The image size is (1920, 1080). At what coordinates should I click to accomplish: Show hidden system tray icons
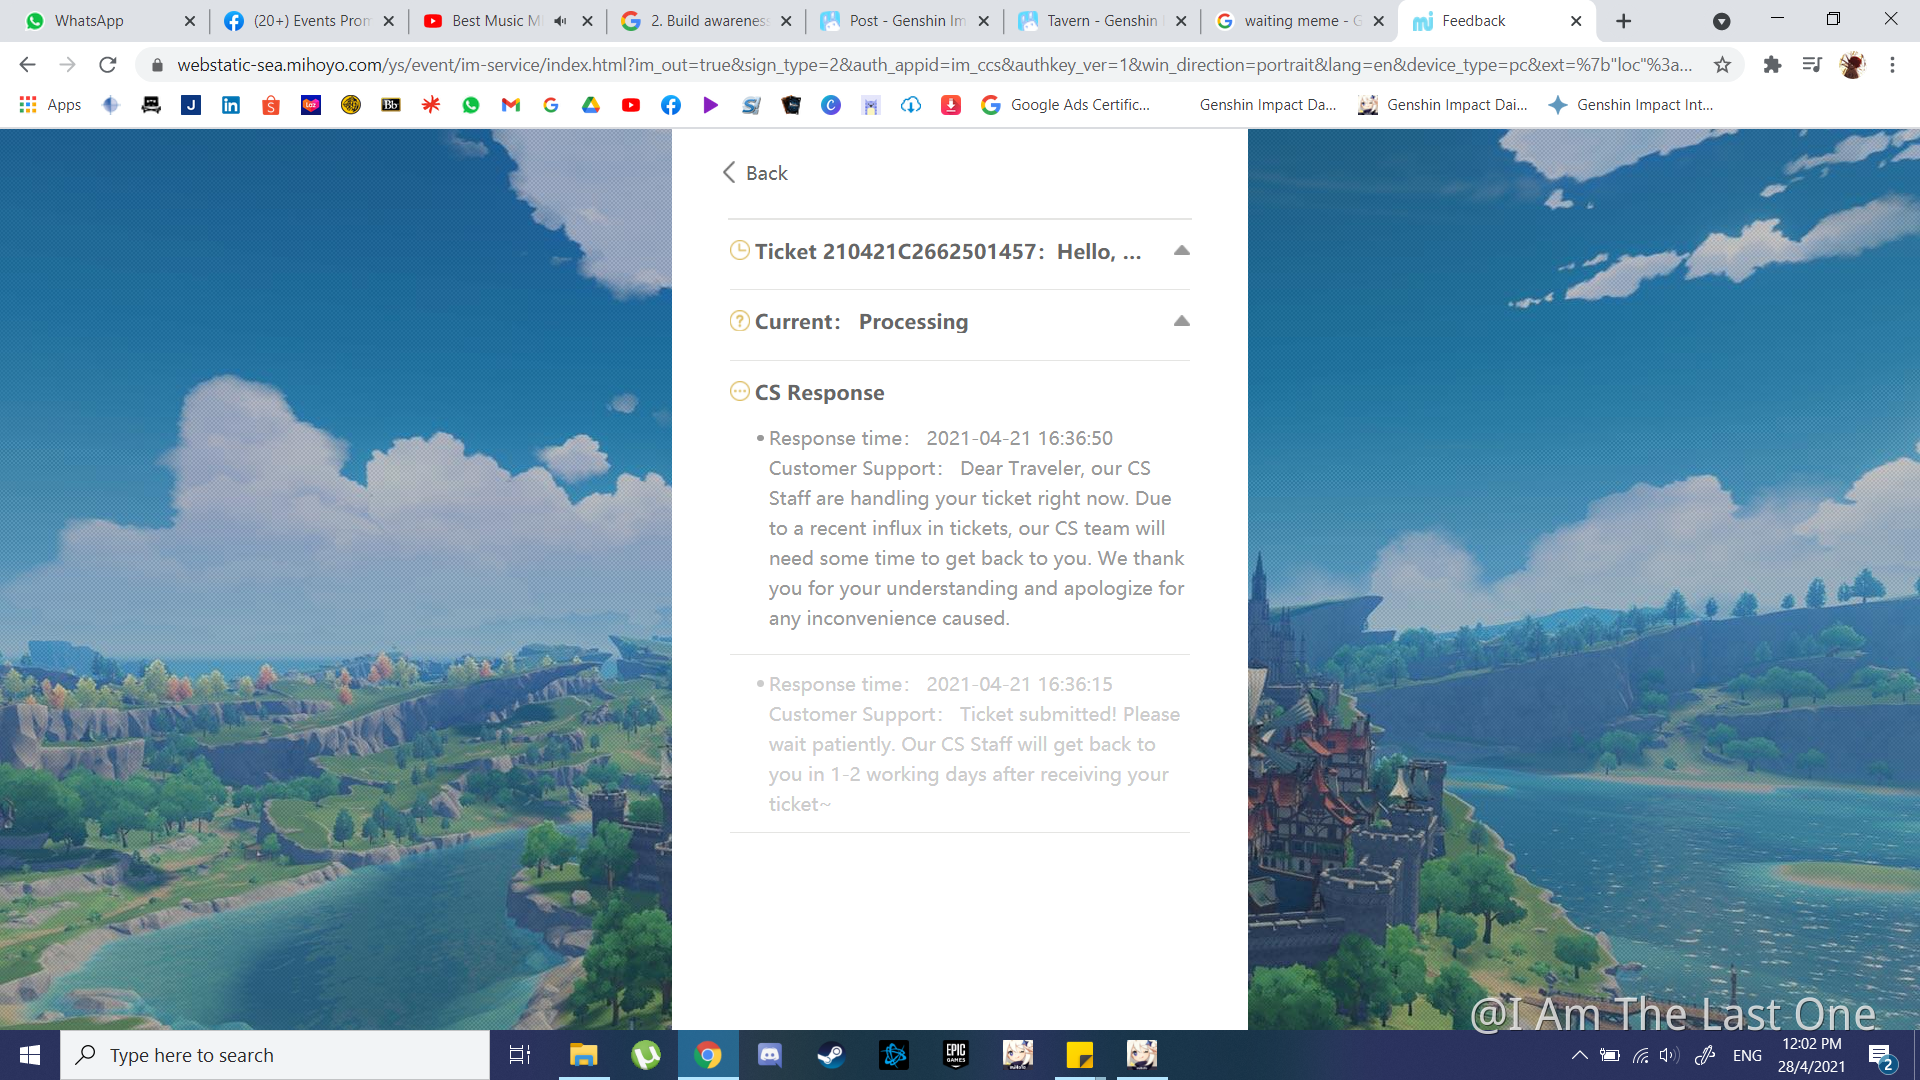1579,1055
